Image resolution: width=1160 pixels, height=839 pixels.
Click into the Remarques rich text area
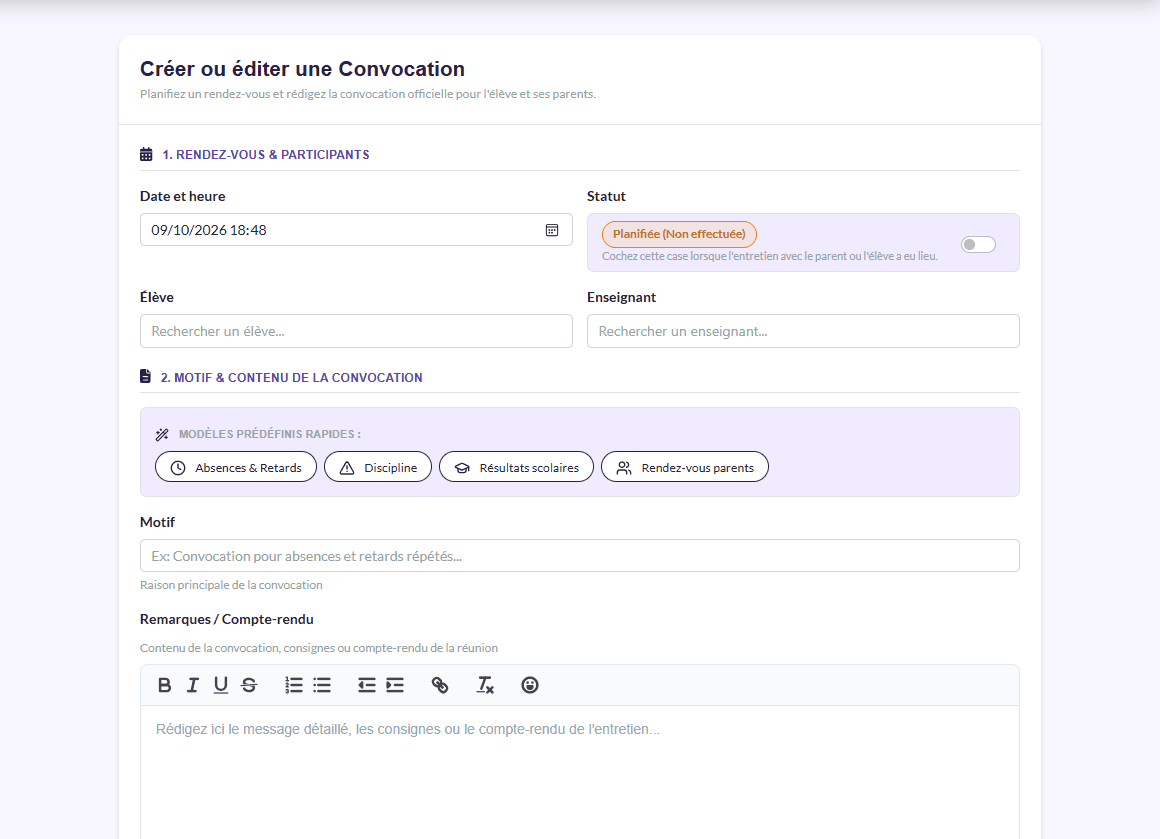pos(580,772)
